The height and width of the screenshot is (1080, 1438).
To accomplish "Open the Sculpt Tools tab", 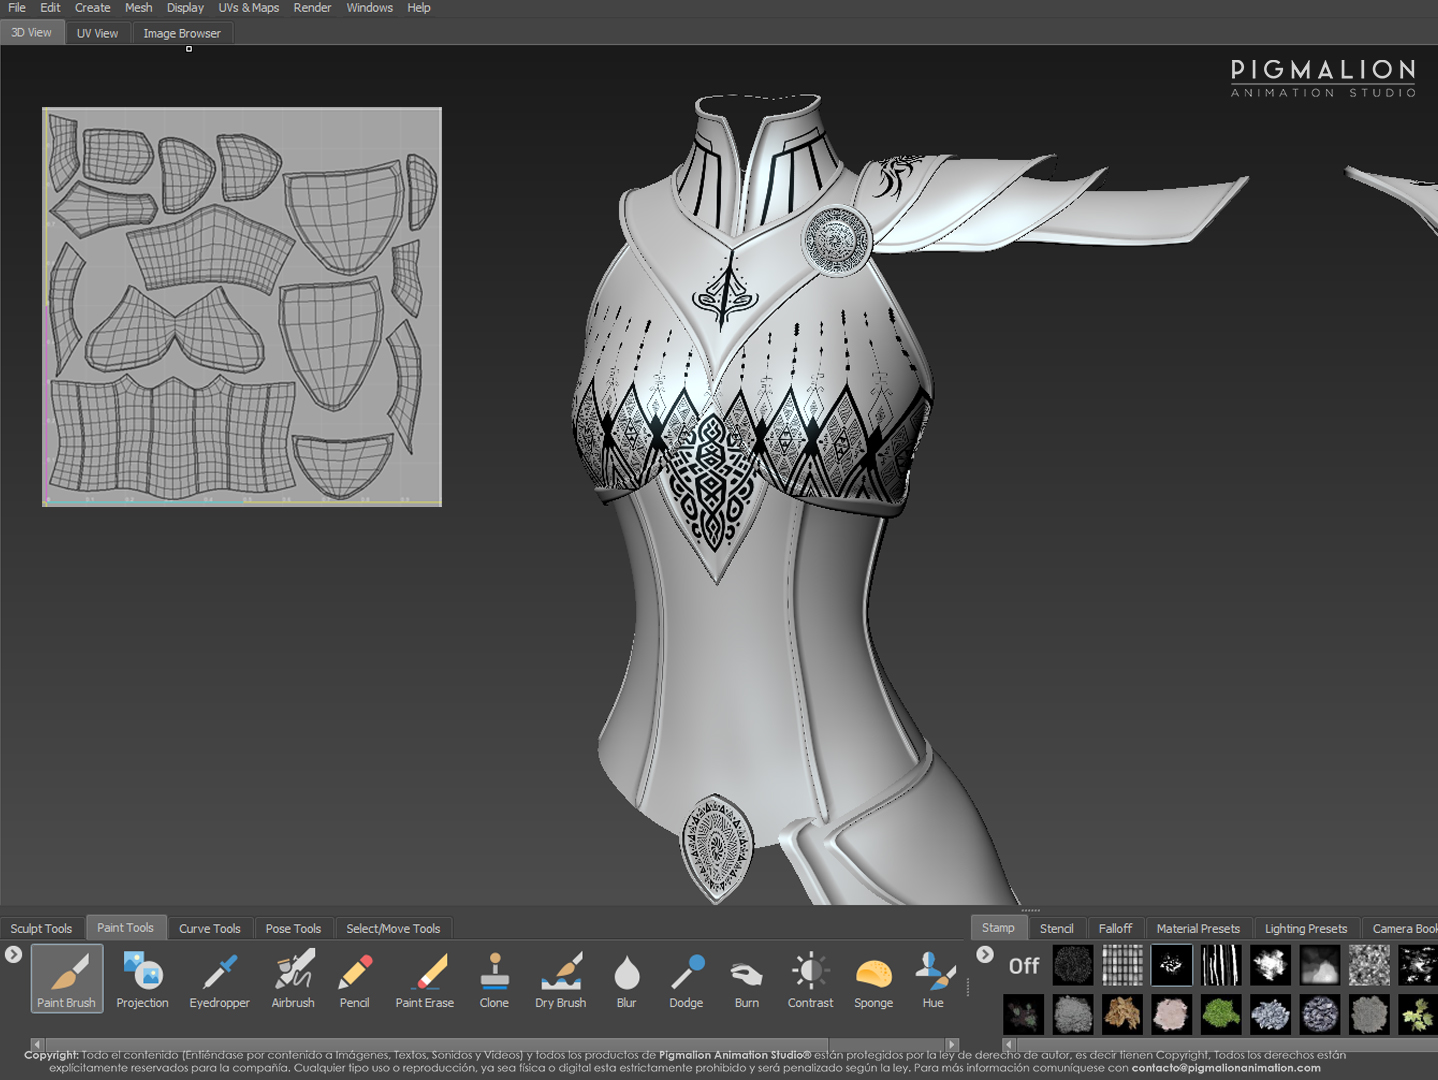I will point(41,928).
